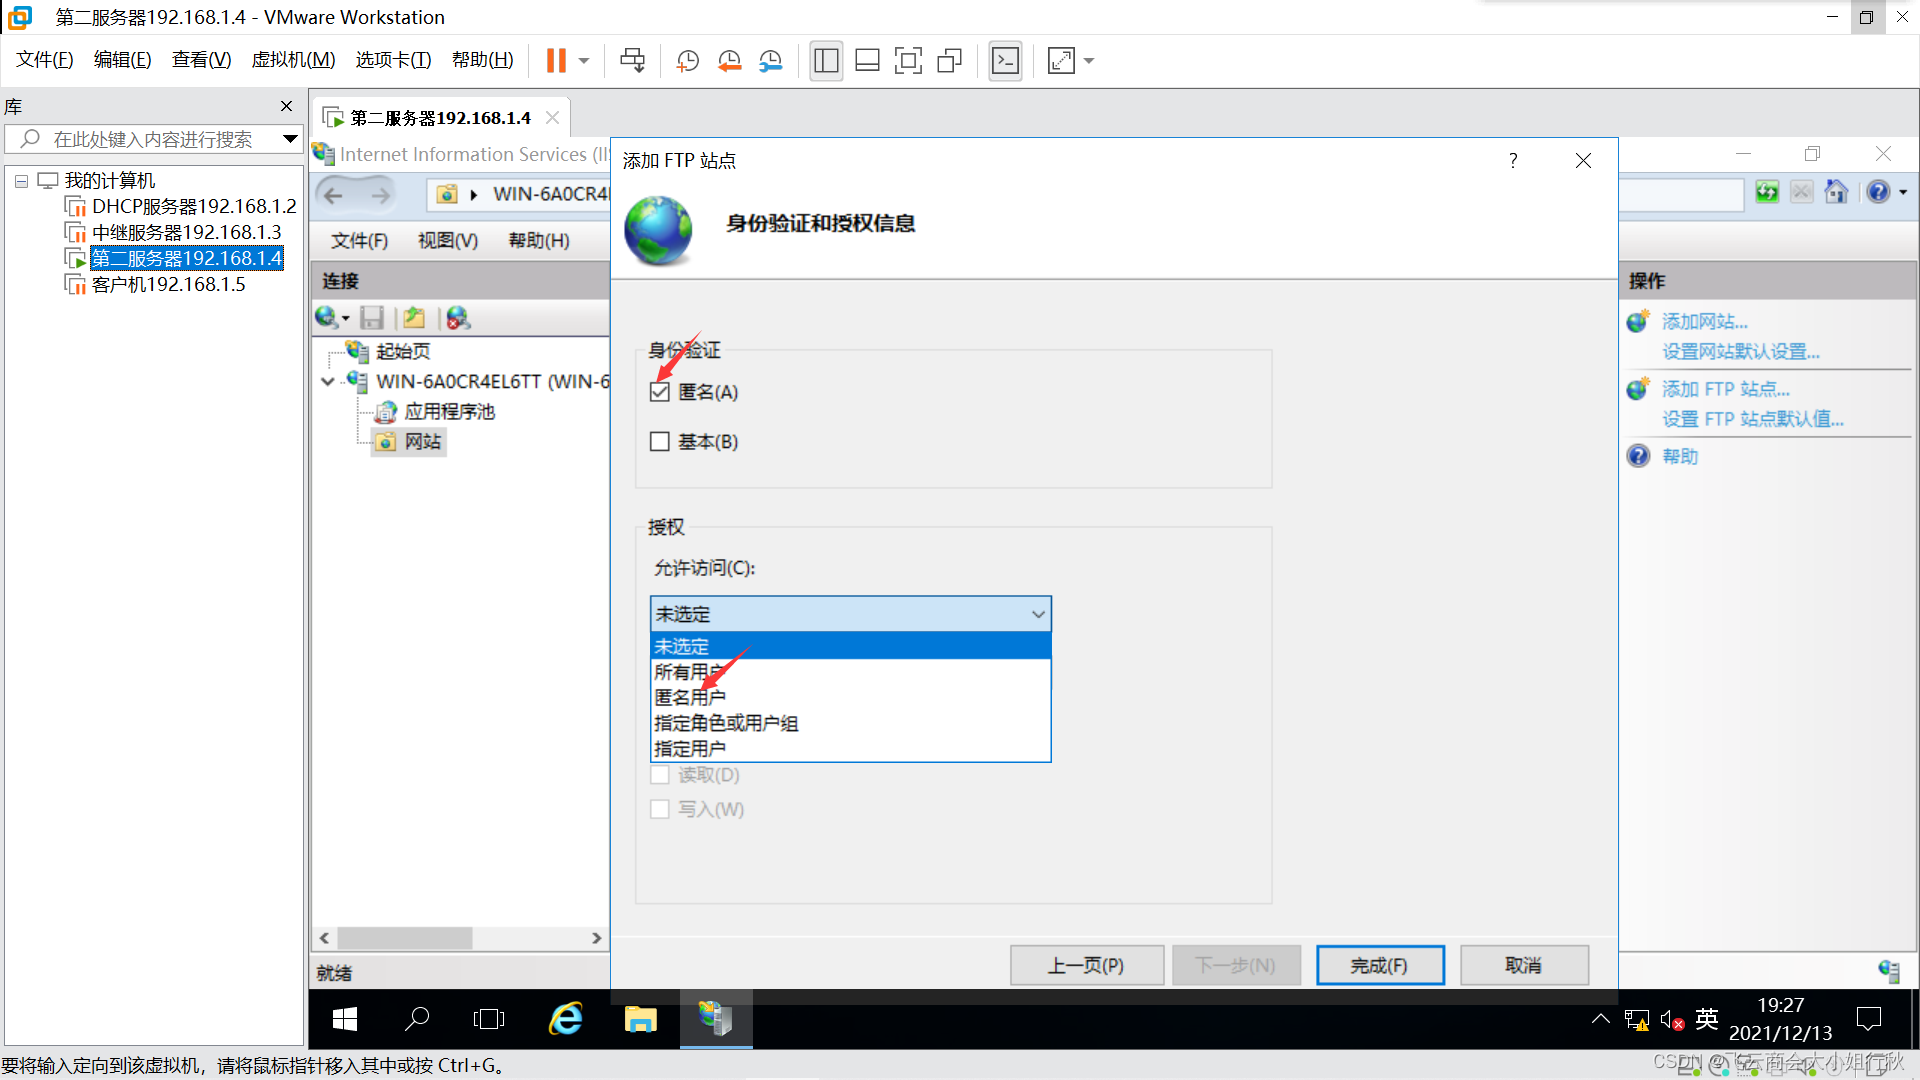Collapse the WIN-6A0CR4EL6TT server tree node

point(328,382)
